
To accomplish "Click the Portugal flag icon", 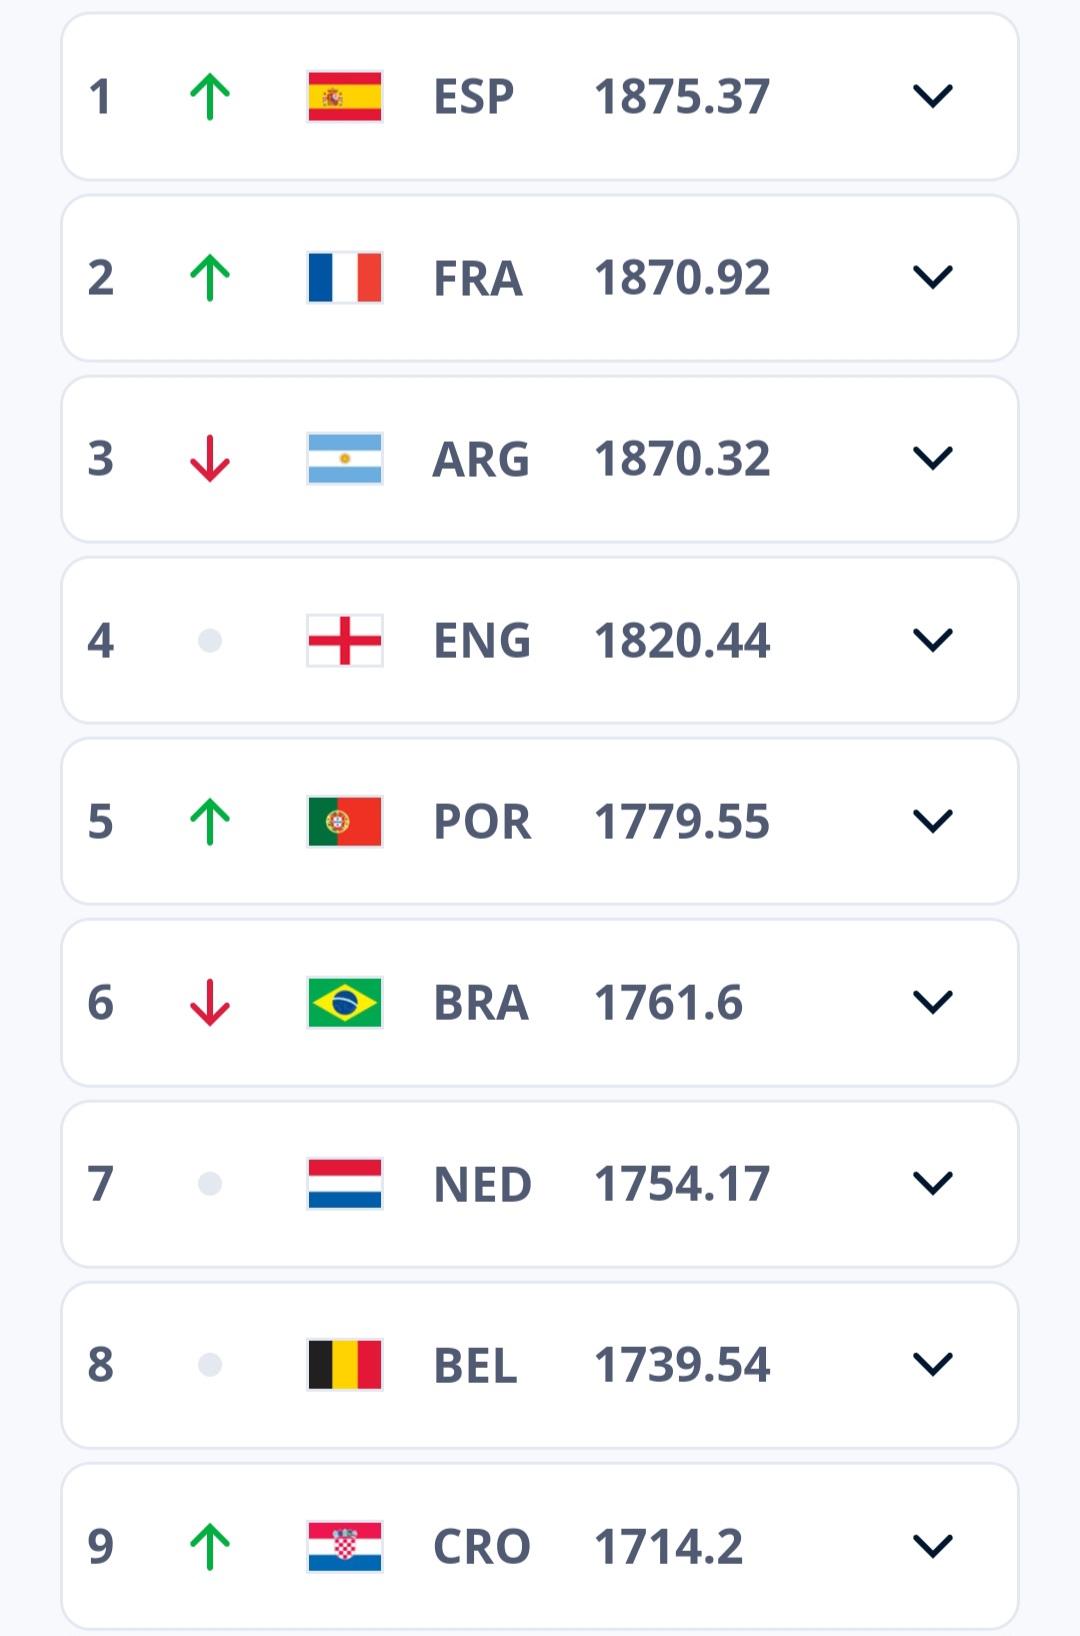I will 345,821.
